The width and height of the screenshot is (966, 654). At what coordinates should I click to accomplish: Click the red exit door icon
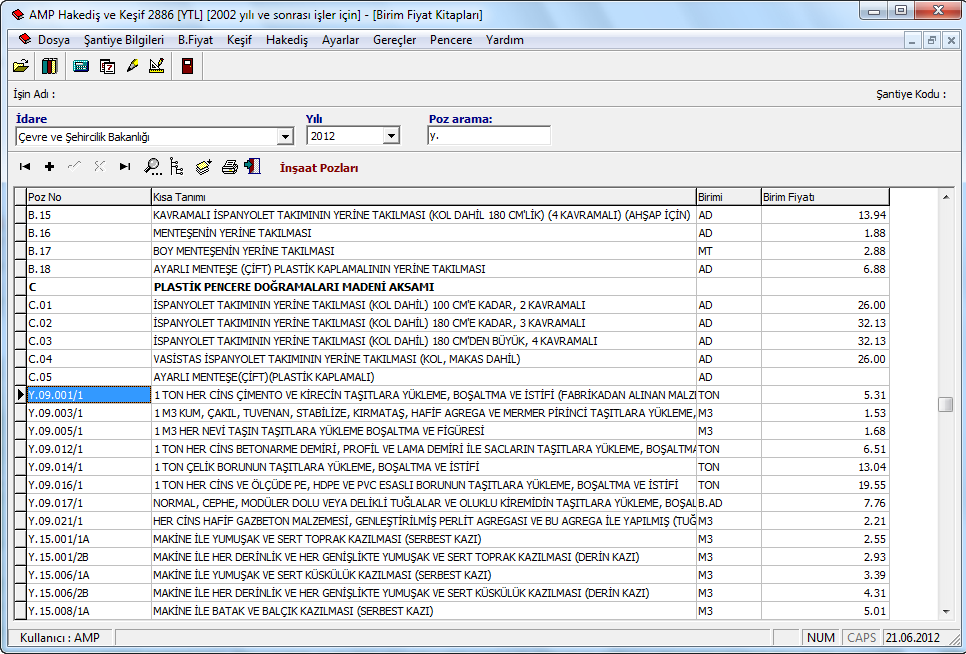pyautogui.click(x=187, y=66)
